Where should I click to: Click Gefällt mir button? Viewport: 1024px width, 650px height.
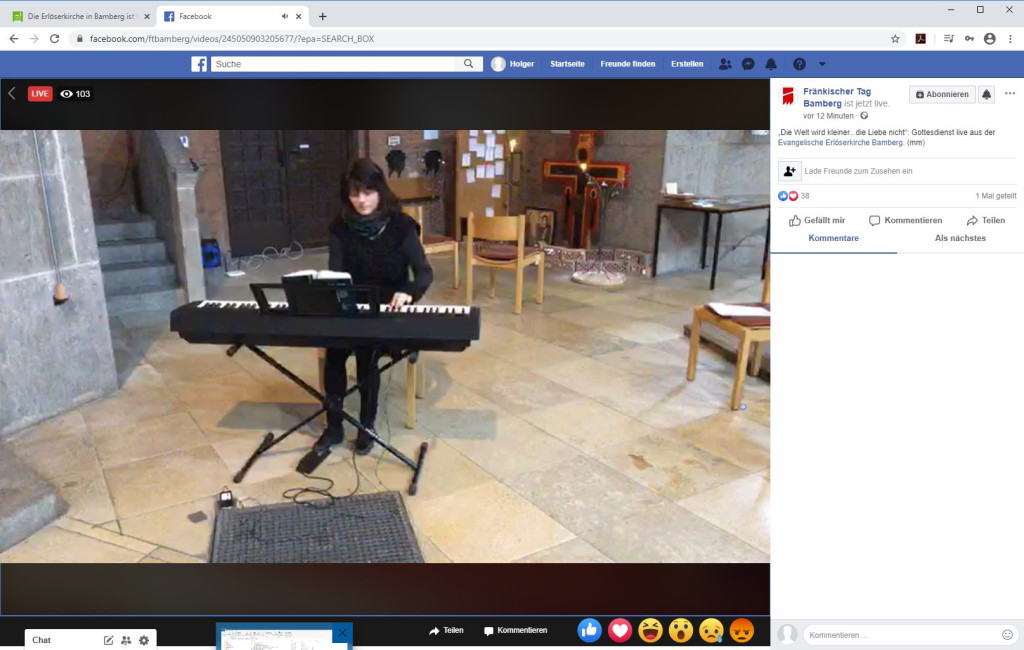(x=817, y=220)
